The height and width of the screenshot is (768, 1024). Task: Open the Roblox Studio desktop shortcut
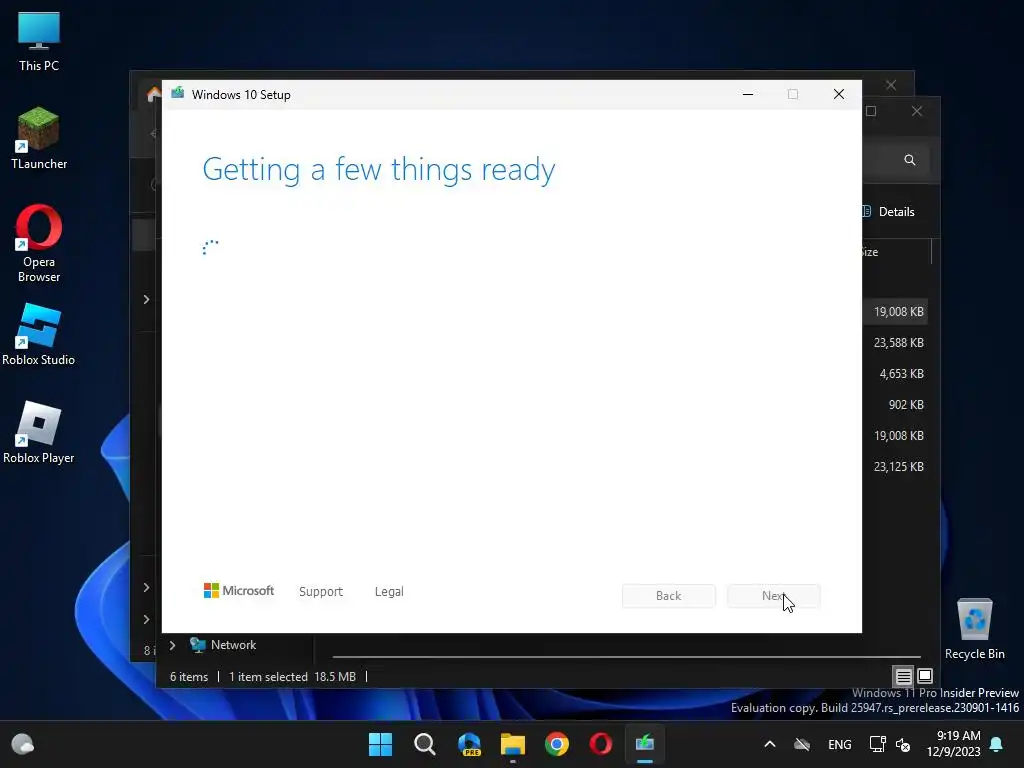[x=39, y=334]
